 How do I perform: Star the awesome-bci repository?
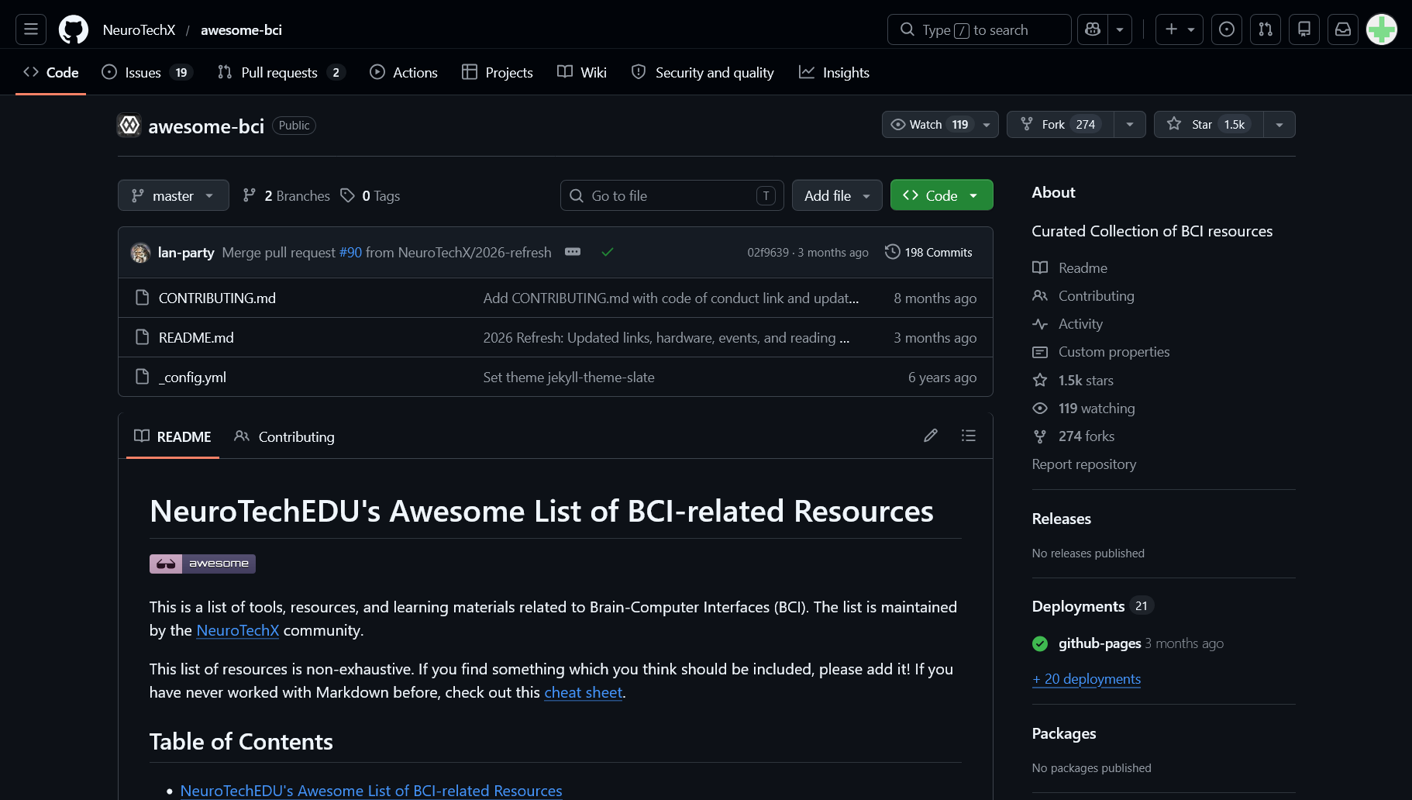point(1209,124)
